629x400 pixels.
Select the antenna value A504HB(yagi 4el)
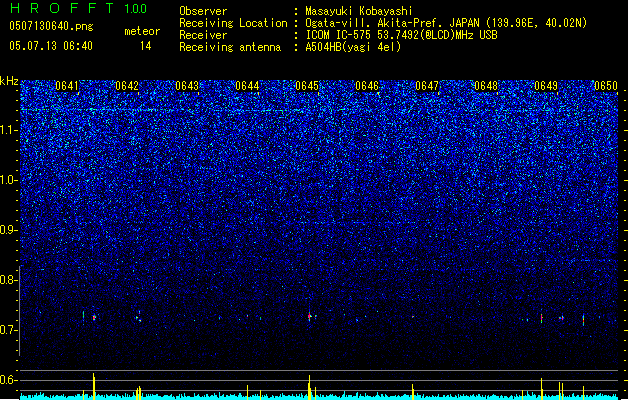point(353,47)
